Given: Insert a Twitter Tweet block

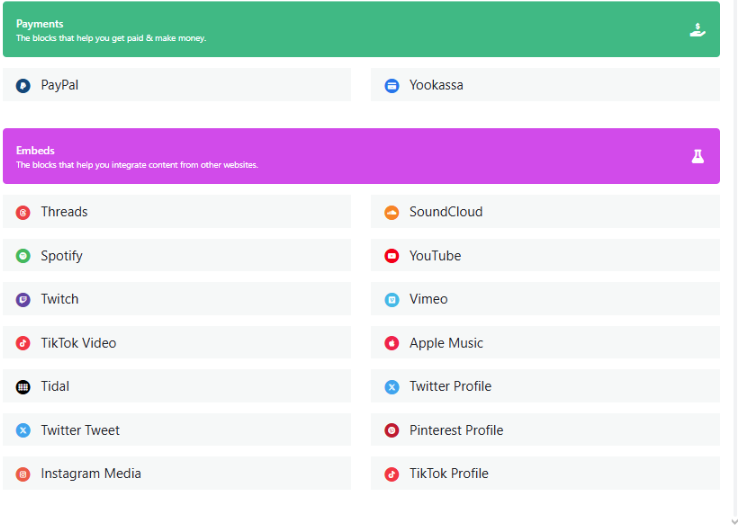Looking at the screenshot, I should (177, 430).
